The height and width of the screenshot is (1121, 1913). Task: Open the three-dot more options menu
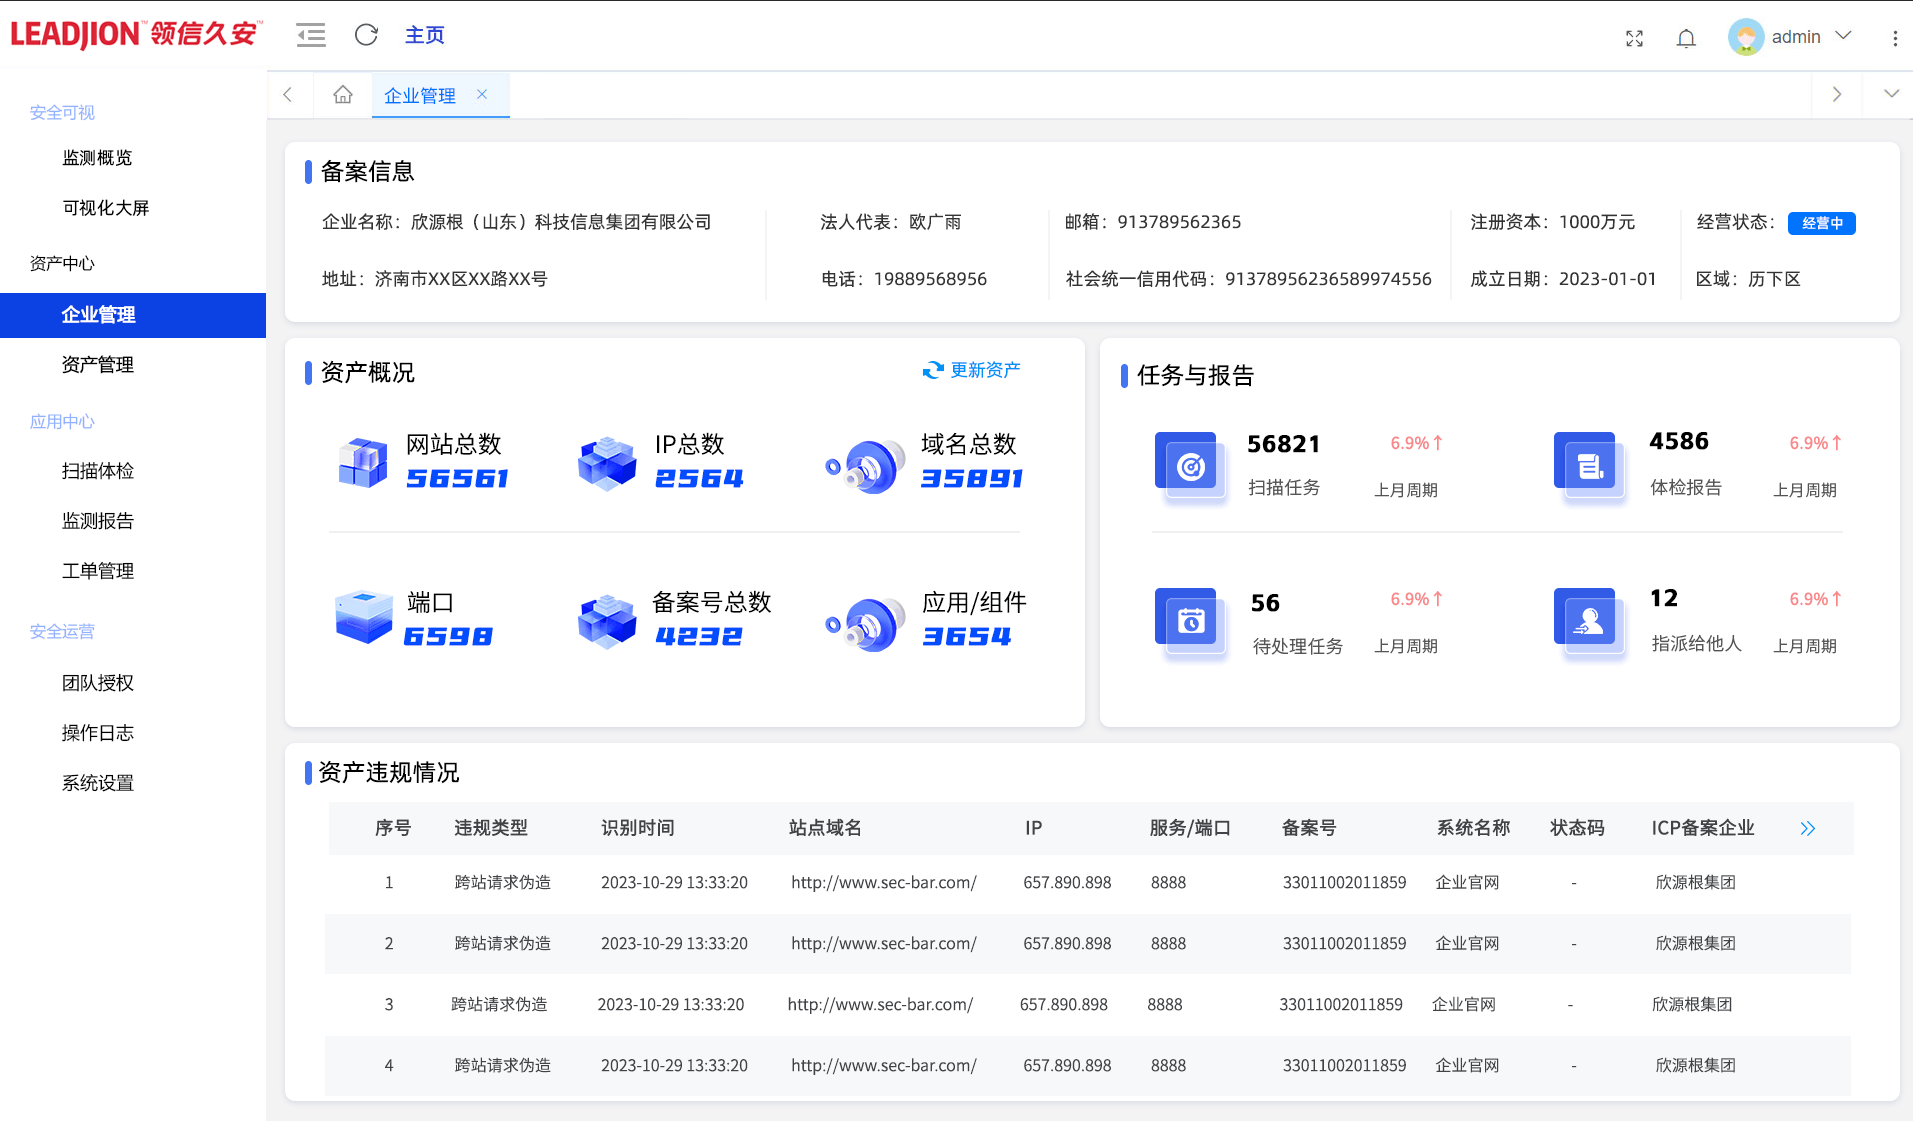(x=1894, y=38)
